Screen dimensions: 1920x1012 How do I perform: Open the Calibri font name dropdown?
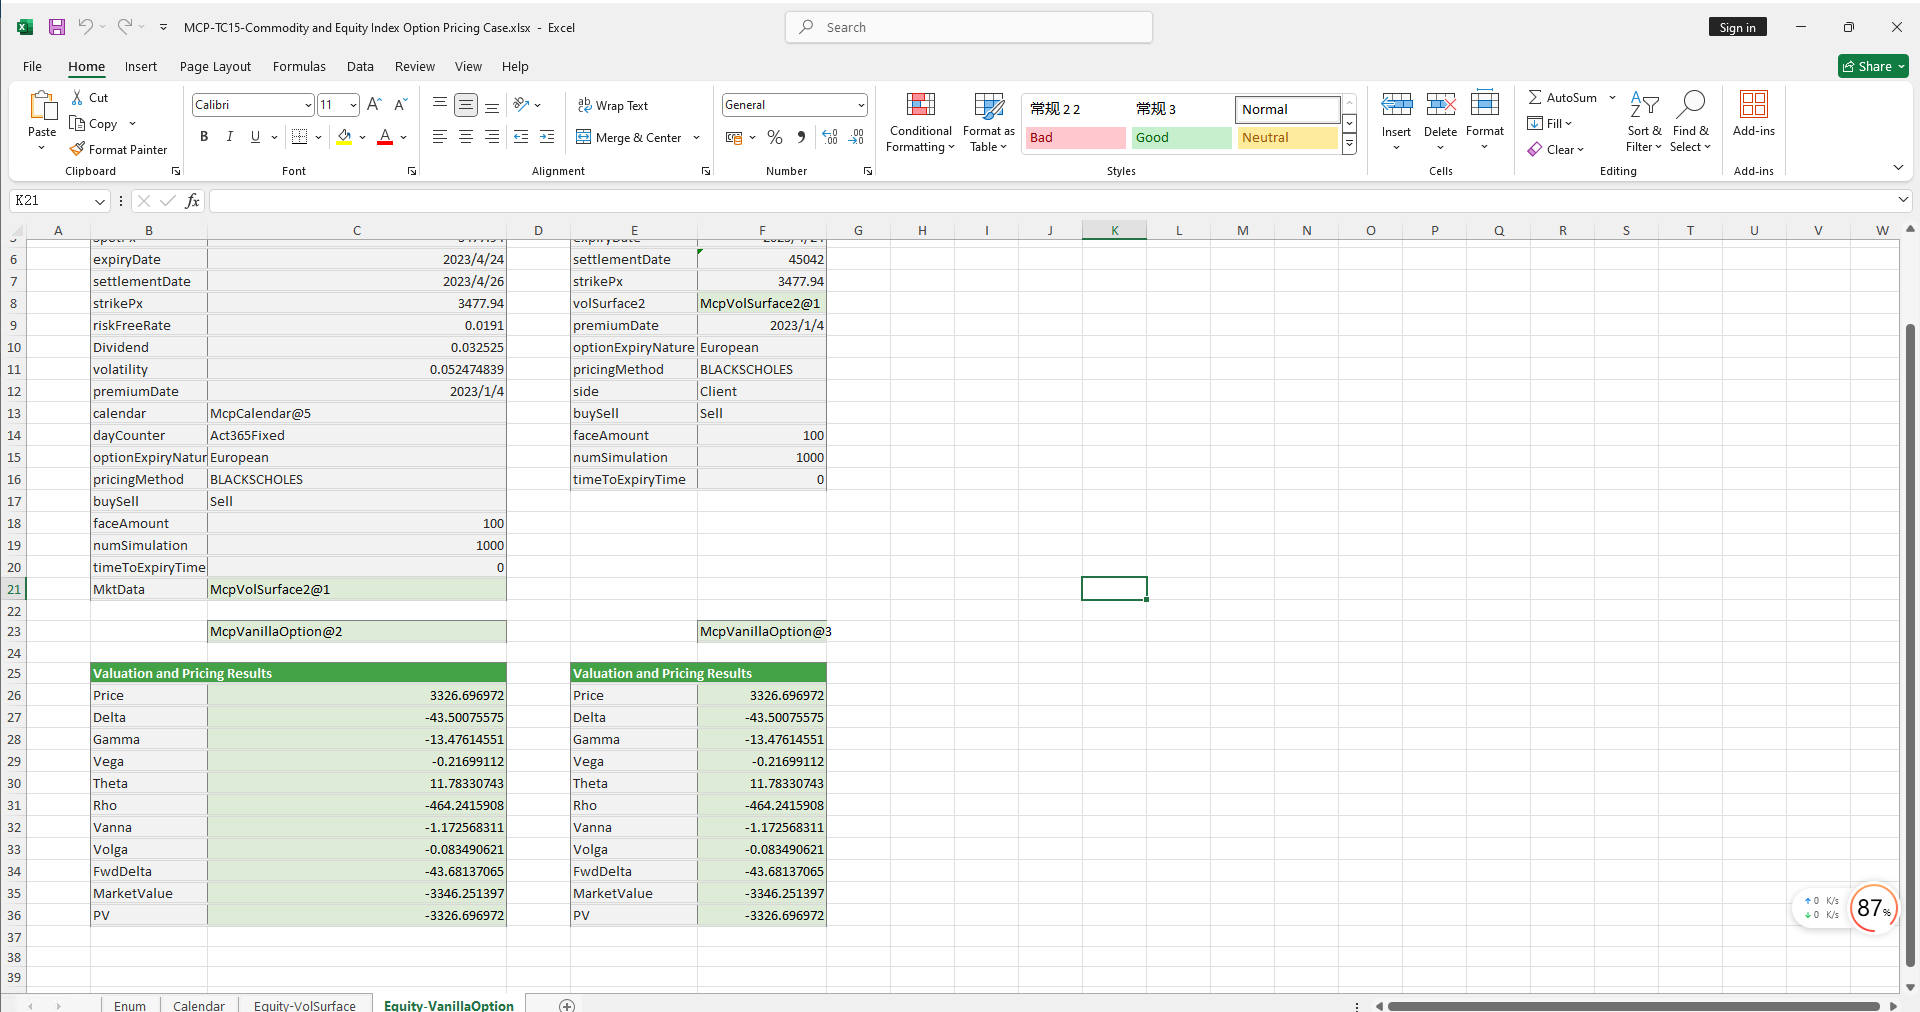[308, 105]
